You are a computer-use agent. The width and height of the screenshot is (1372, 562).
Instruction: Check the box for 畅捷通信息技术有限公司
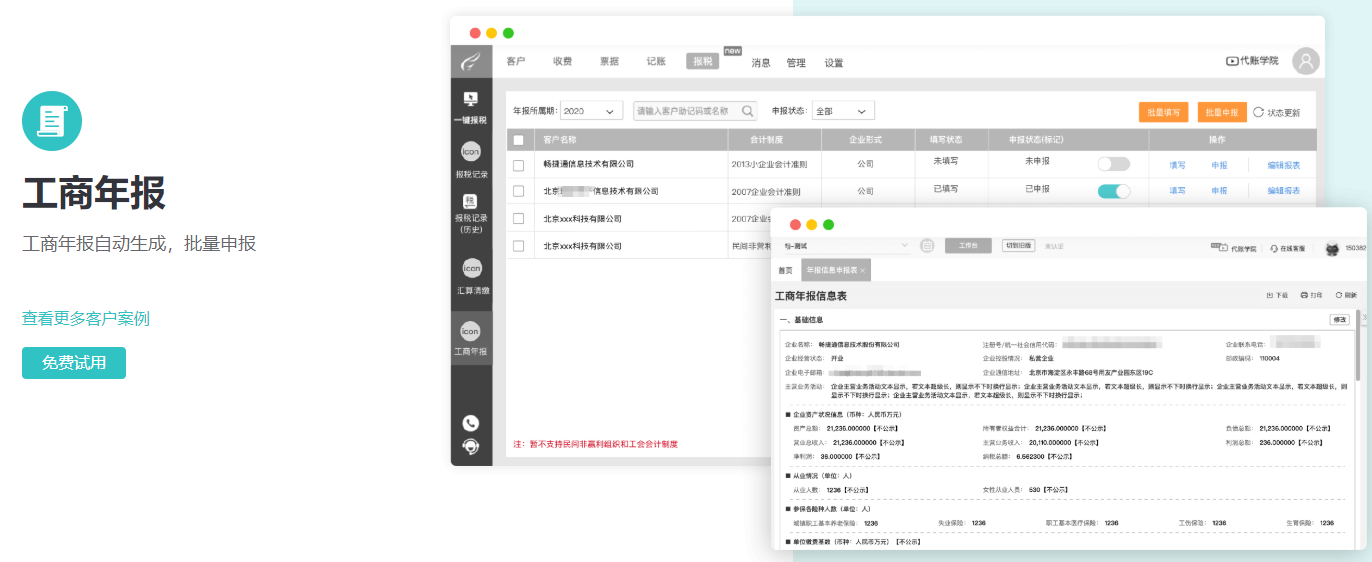pyautogui.click(x=518, y=165)
